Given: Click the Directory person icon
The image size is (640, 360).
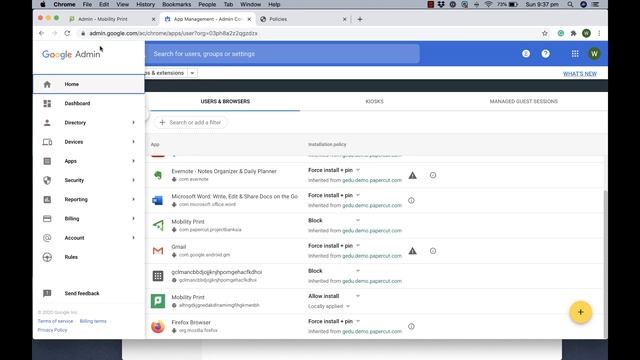Looking at the screenshot, I should click(x=47, y=122).
